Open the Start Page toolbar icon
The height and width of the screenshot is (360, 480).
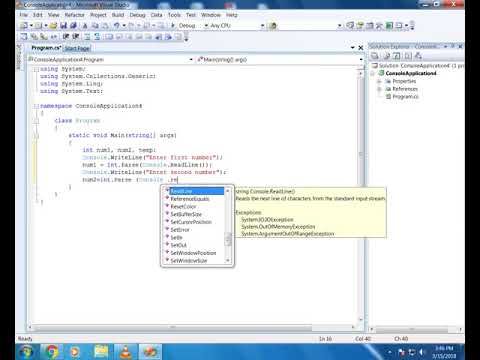[389, 25]
